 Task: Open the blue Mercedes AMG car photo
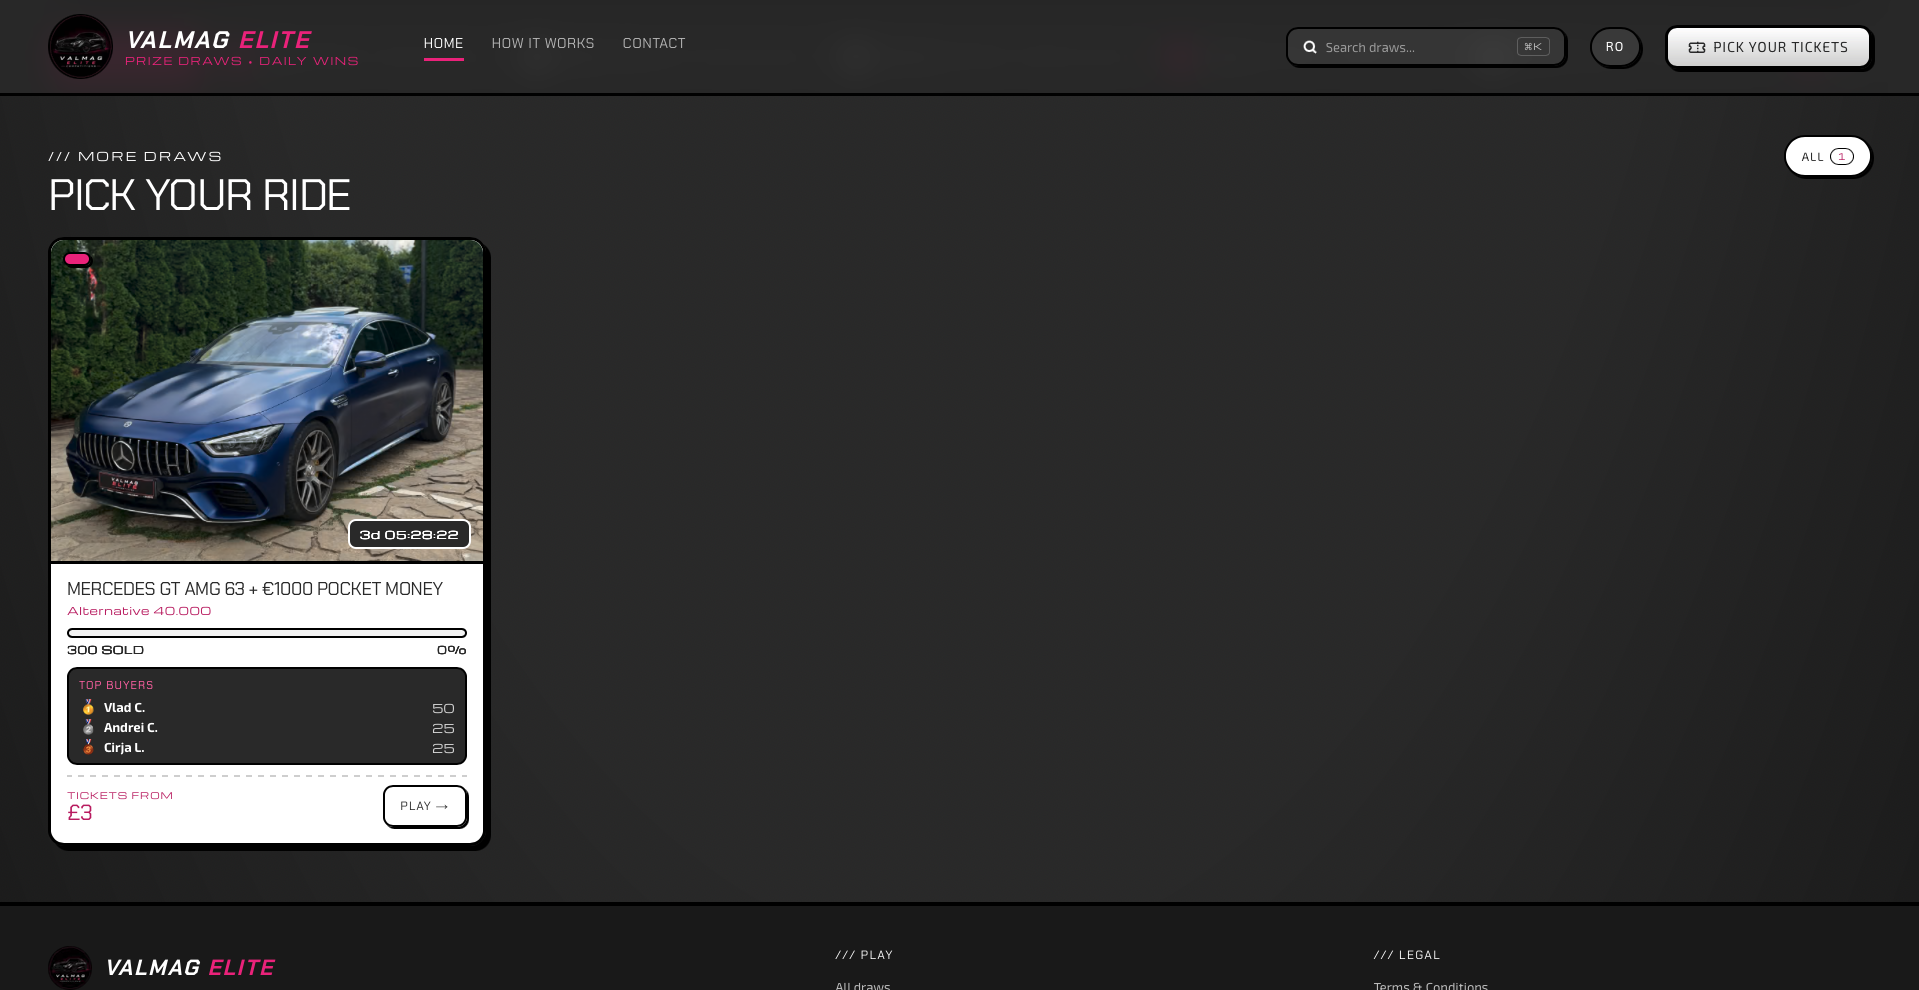pos(267,401)
